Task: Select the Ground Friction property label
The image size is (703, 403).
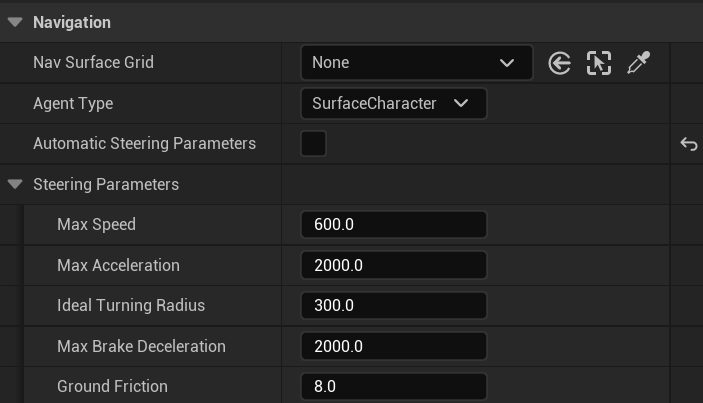Action: click(x=112, y=387)
